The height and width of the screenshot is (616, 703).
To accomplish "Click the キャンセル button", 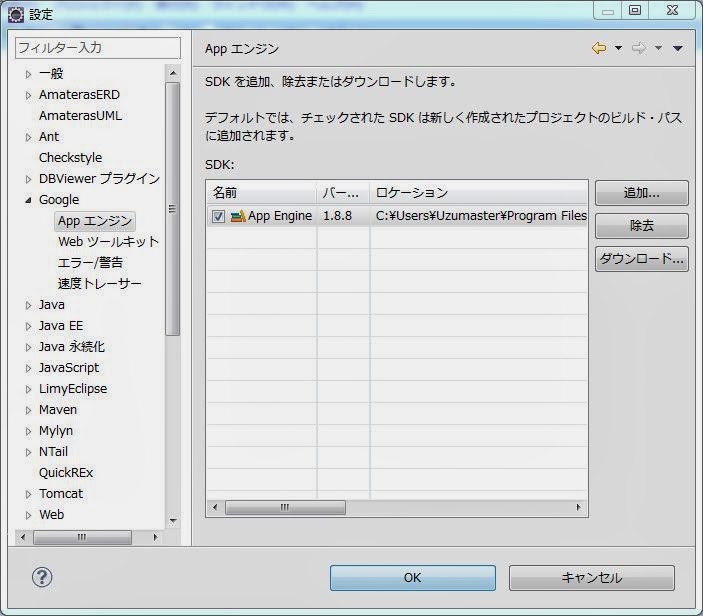I will point(591,577).
